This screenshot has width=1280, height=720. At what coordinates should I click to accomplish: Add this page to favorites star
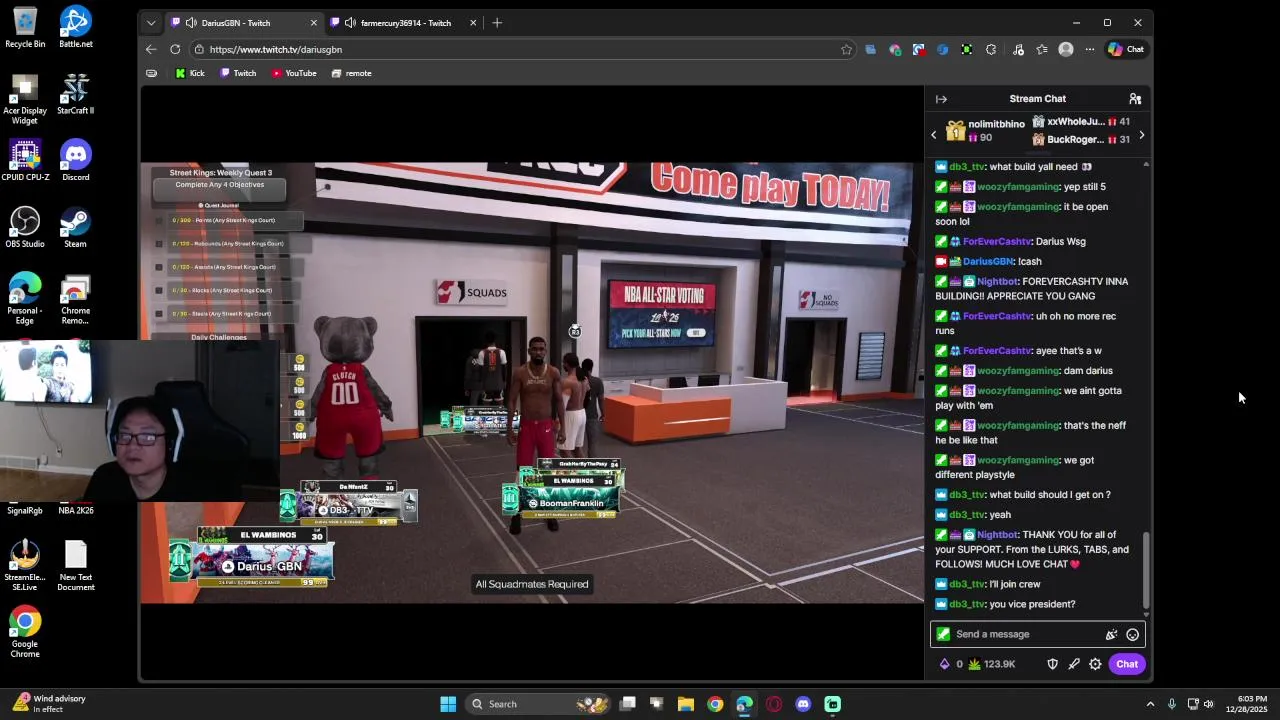pos(846,49)
